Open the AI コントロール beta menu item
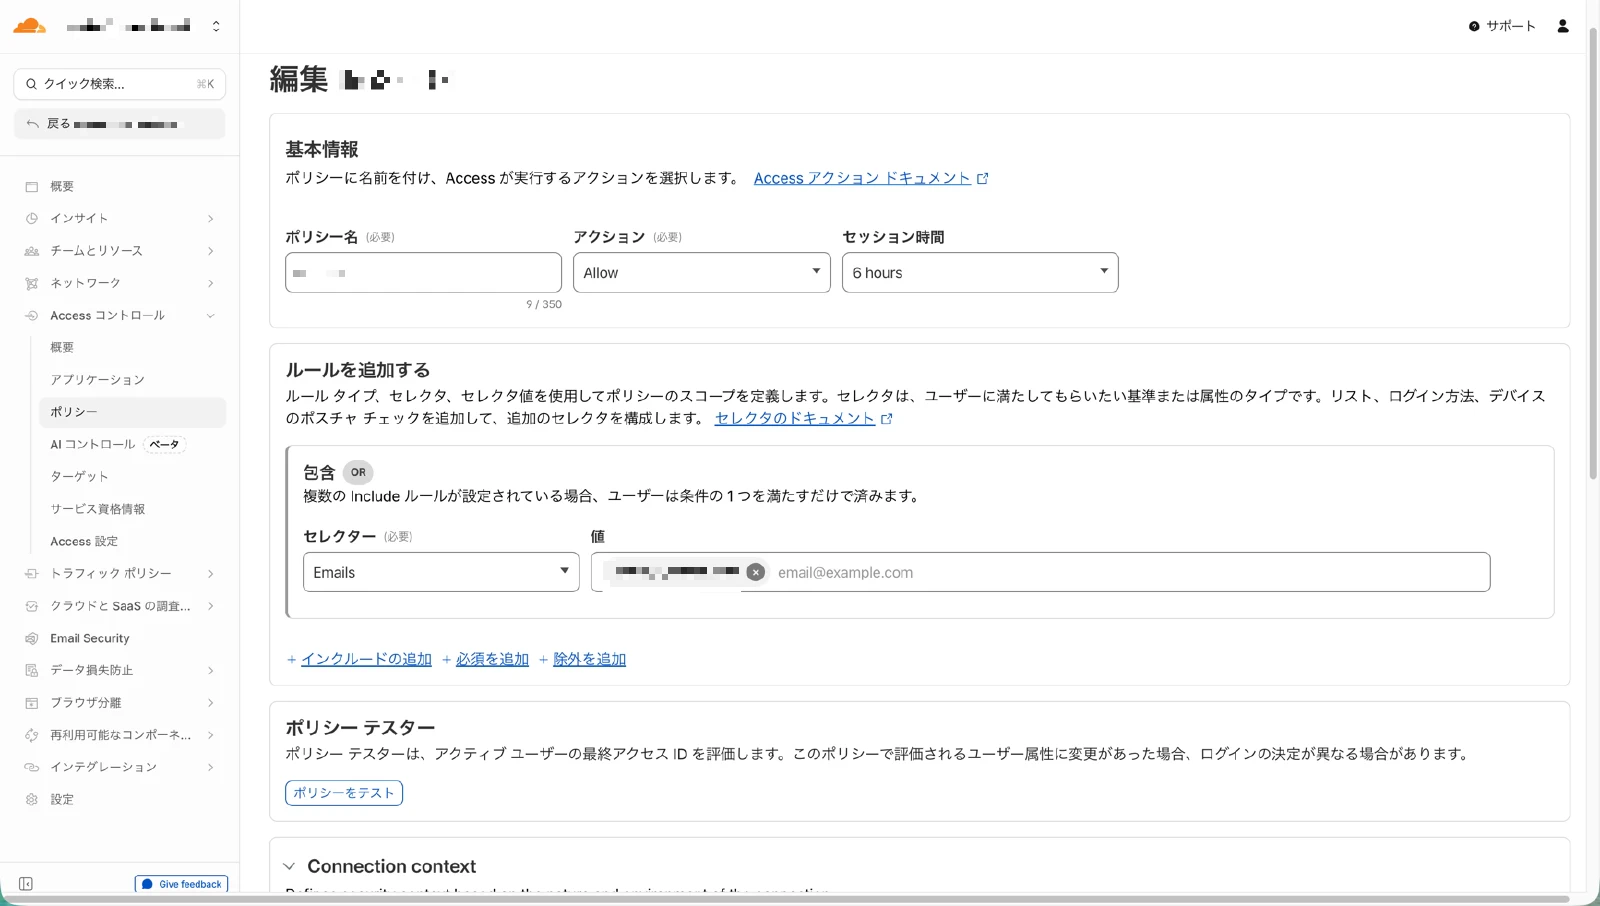The width and height of the screenshot is (1600, 906). click(x=92, y=444)
